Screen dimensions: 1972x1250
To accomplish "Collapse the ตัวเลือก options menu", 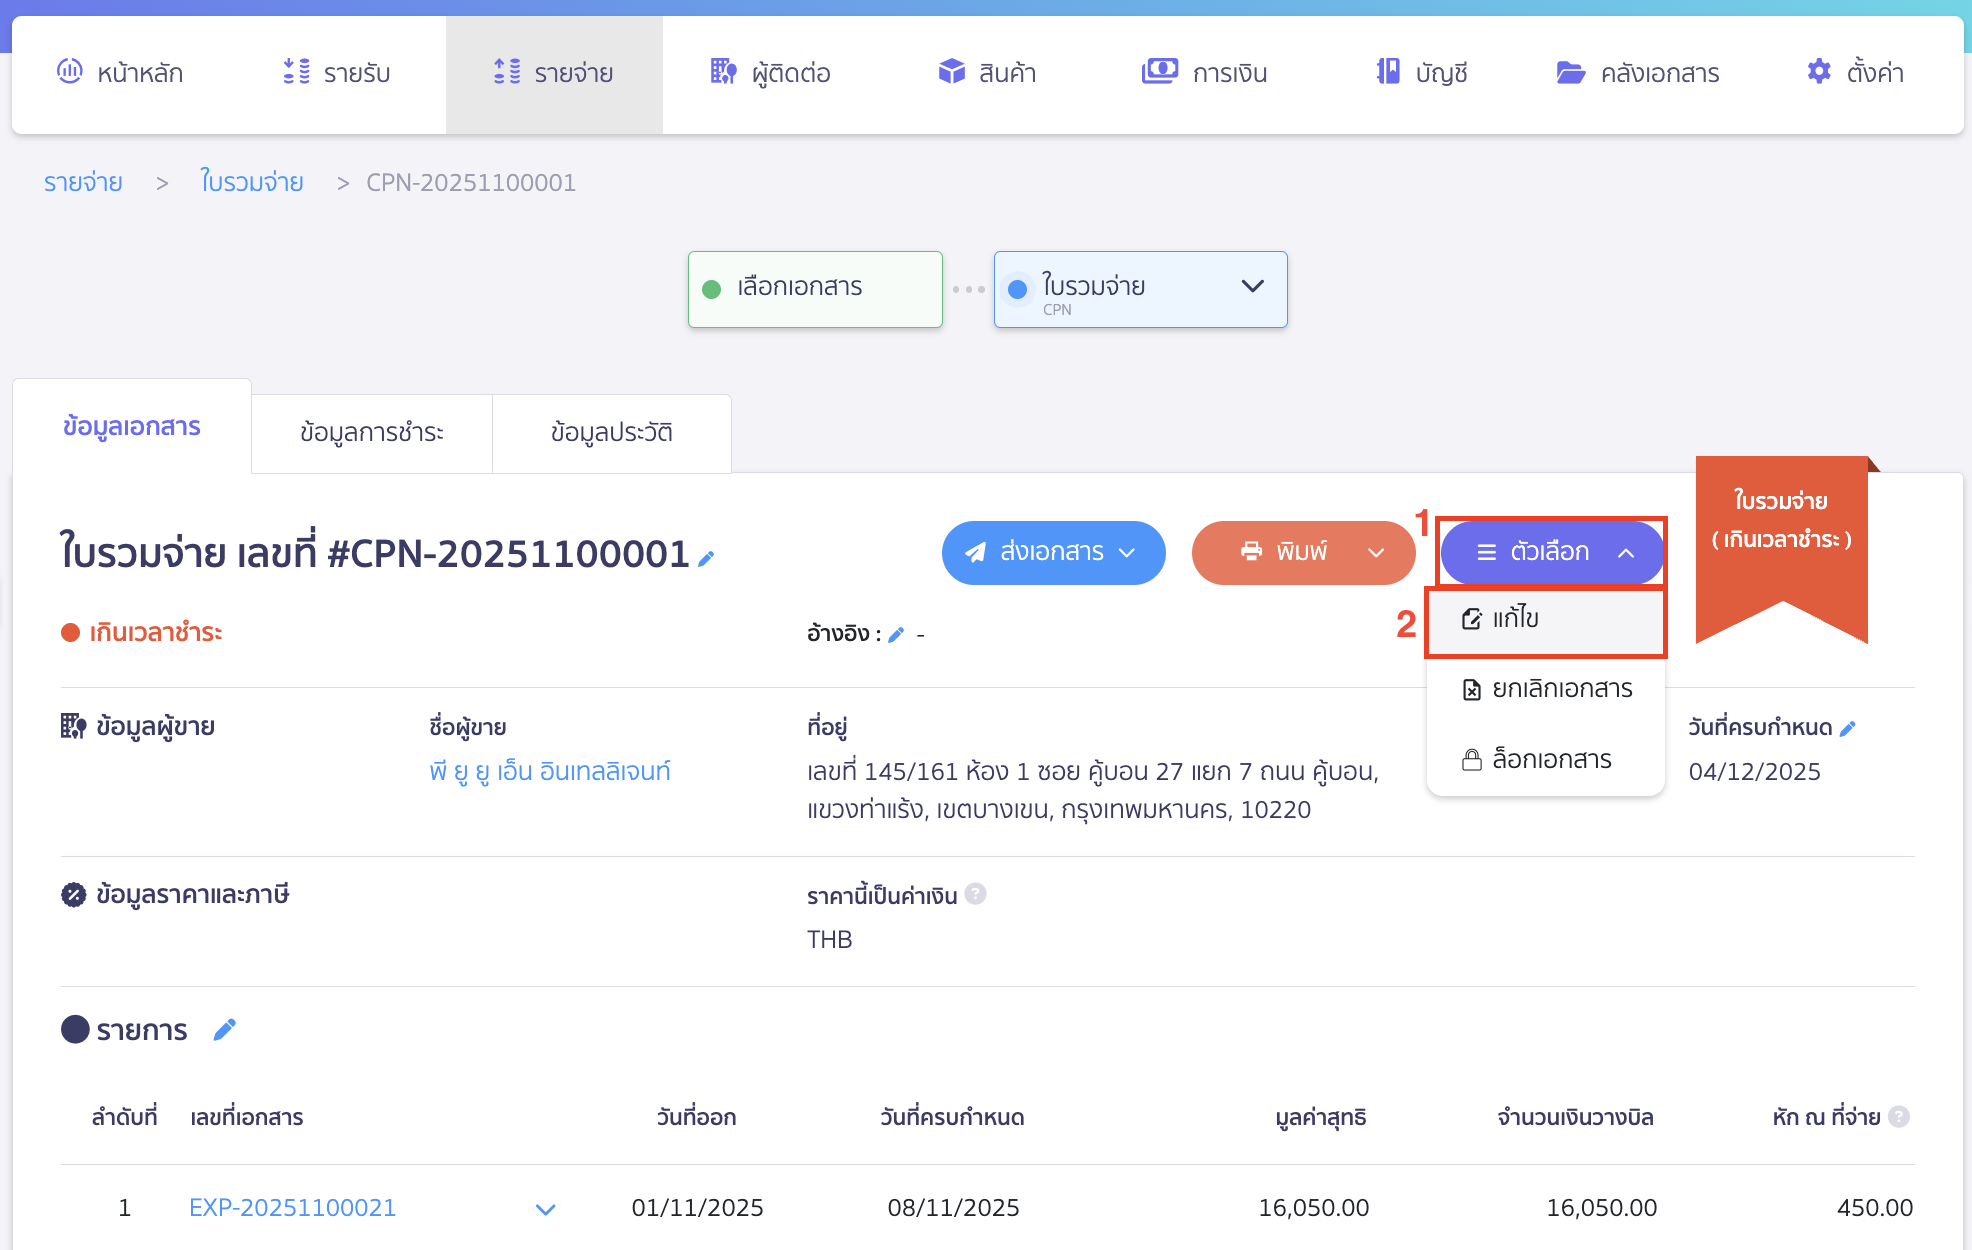I will coord(1551,552).
